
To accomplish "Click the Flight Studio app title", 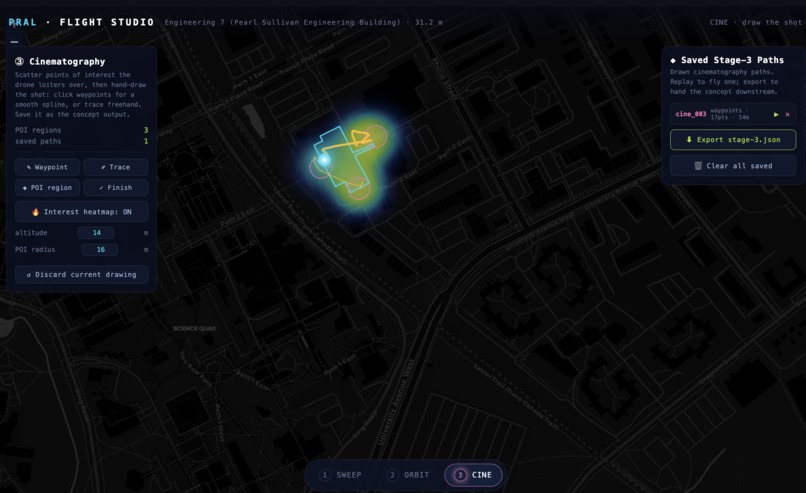I will pyautogui.click(x=82, y=22).
